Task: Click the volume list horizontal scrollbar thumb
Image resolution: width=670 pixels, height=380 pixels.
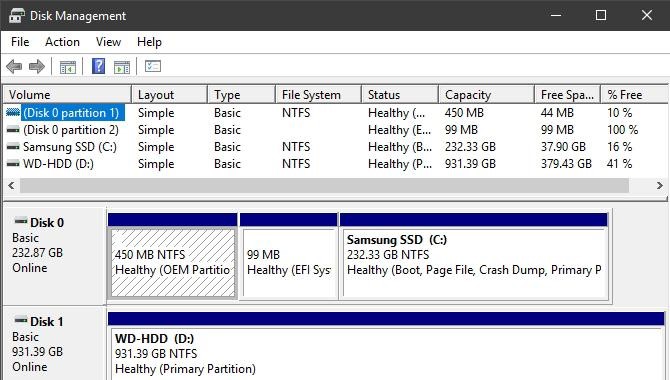Action: 324,186
